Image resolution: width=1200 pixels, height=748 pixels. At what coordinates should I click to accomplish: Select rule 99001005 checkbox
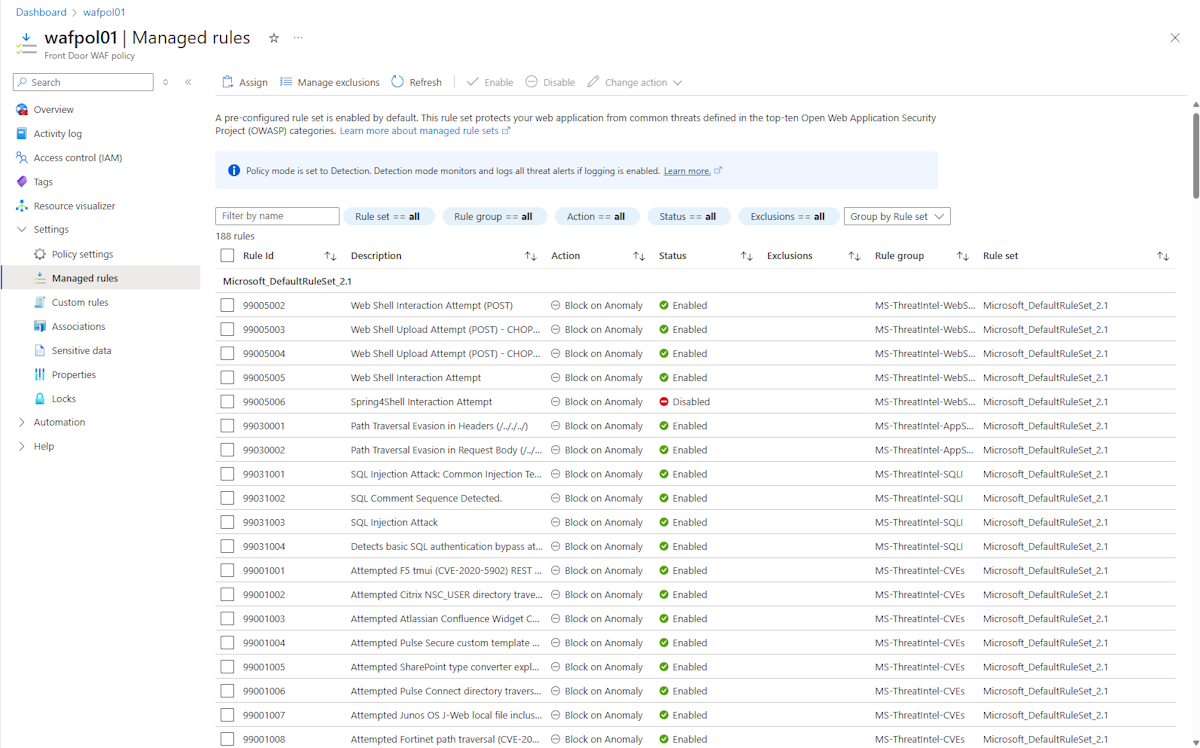pos(227,667)
